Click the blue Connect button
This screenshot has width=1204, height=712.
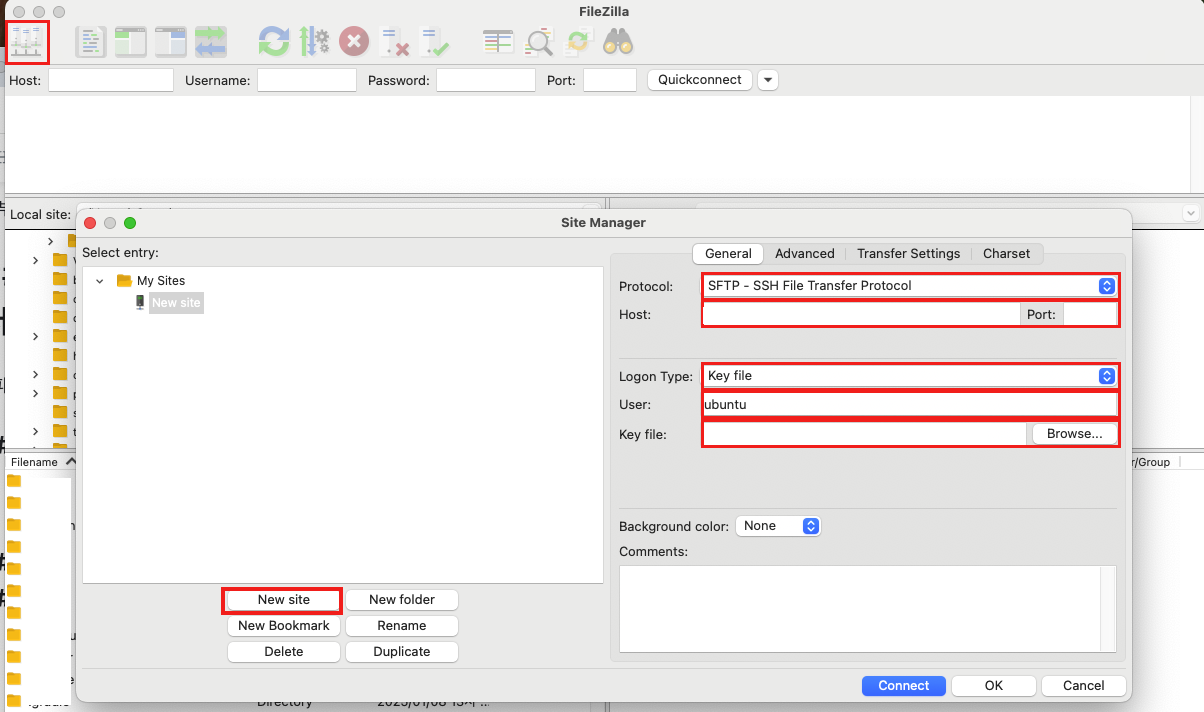[904, 686]
